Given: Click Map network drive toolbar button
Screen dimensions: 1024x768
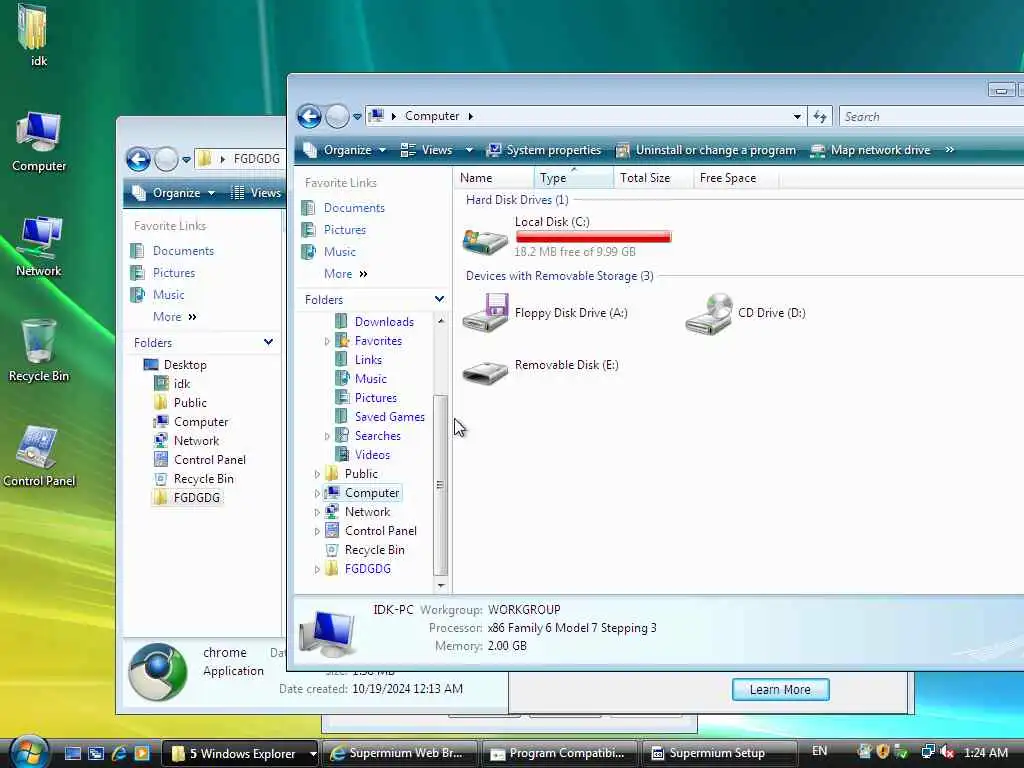Looking at the screenshot, I should point(871,150).
